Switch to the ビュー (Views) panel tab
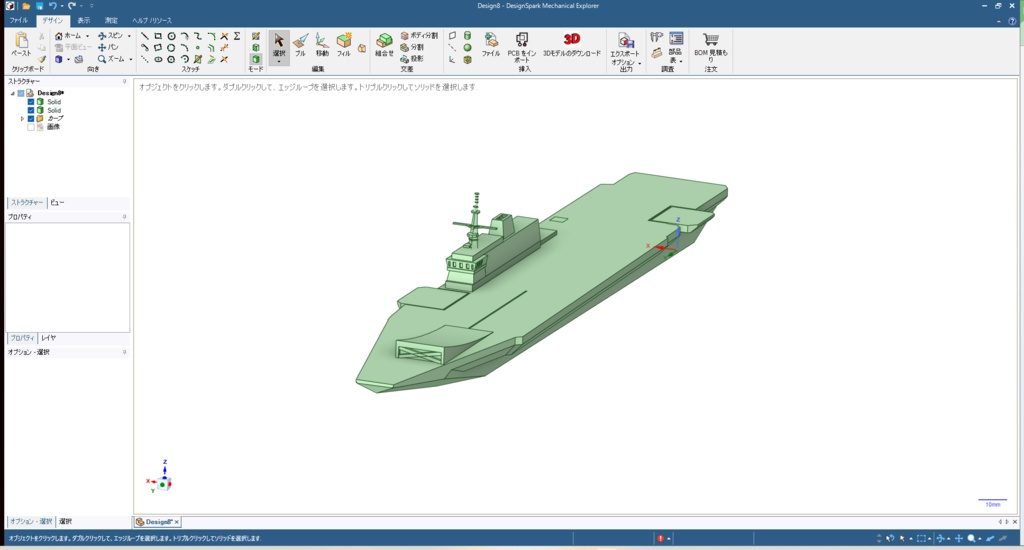The height and width of the screenshot is (550, 1024). [57, 202]
